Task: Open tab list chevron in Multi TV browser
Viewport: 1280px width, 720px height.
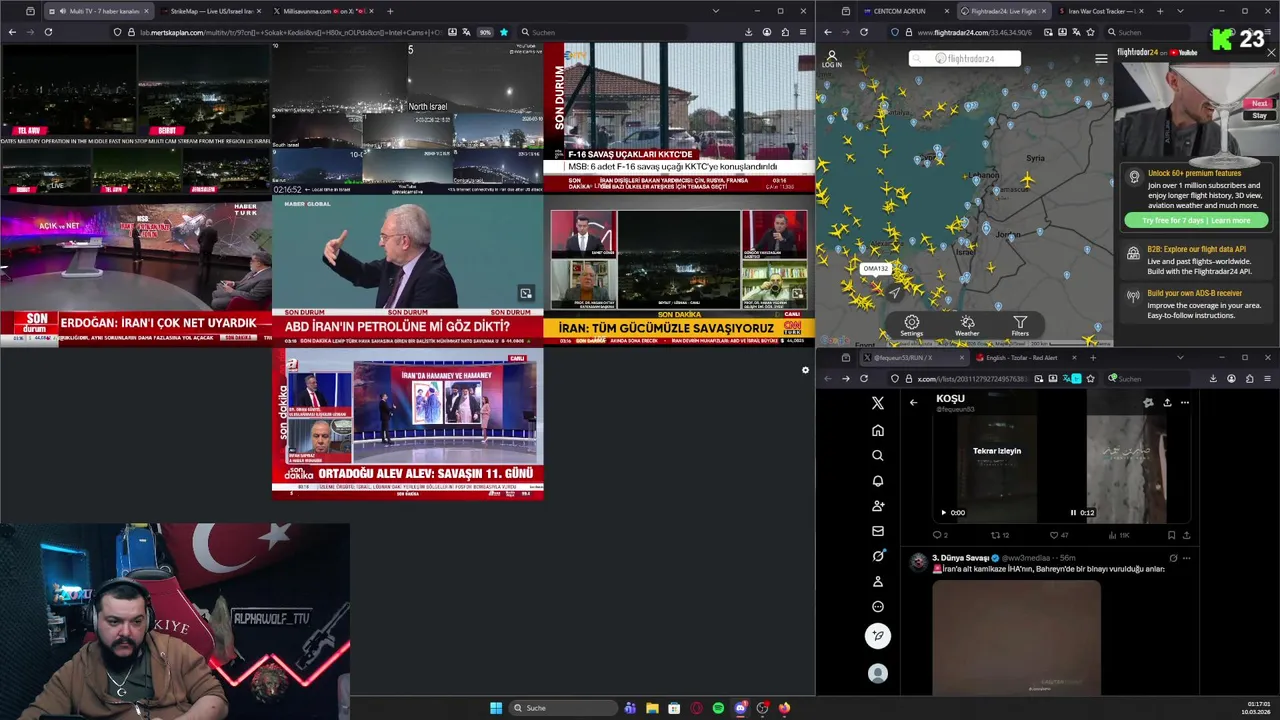Action: click(715, 11)
